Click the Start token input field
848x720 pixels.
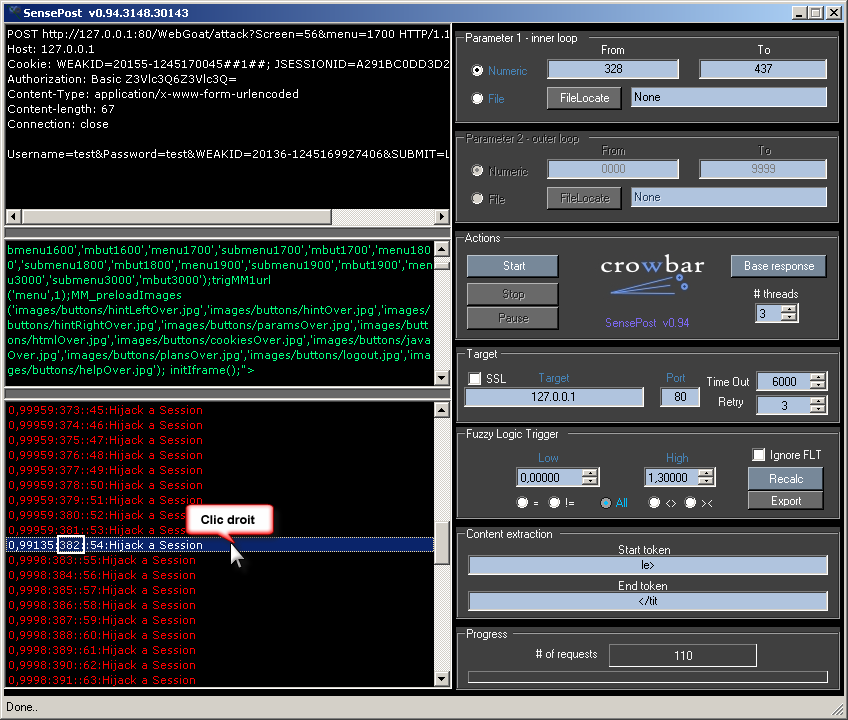point(648,565)
